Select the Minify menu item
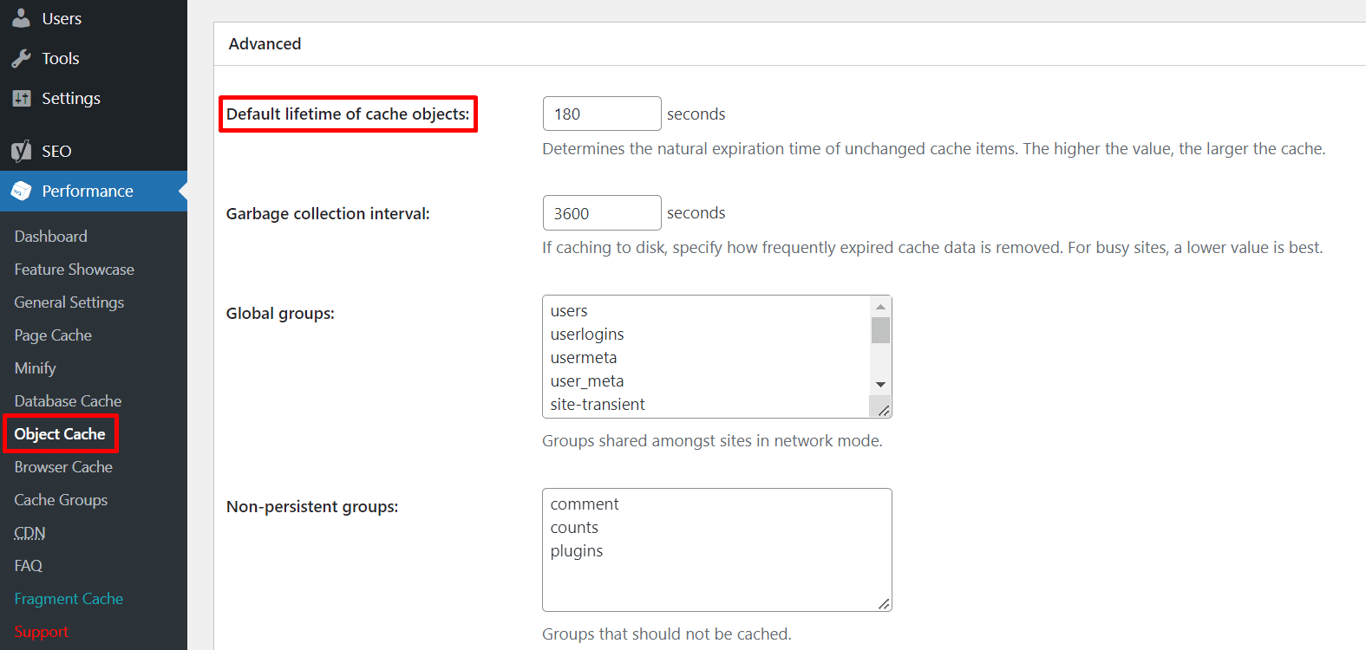The width and height of the screenshot is (1366, 650). [35, 368]
